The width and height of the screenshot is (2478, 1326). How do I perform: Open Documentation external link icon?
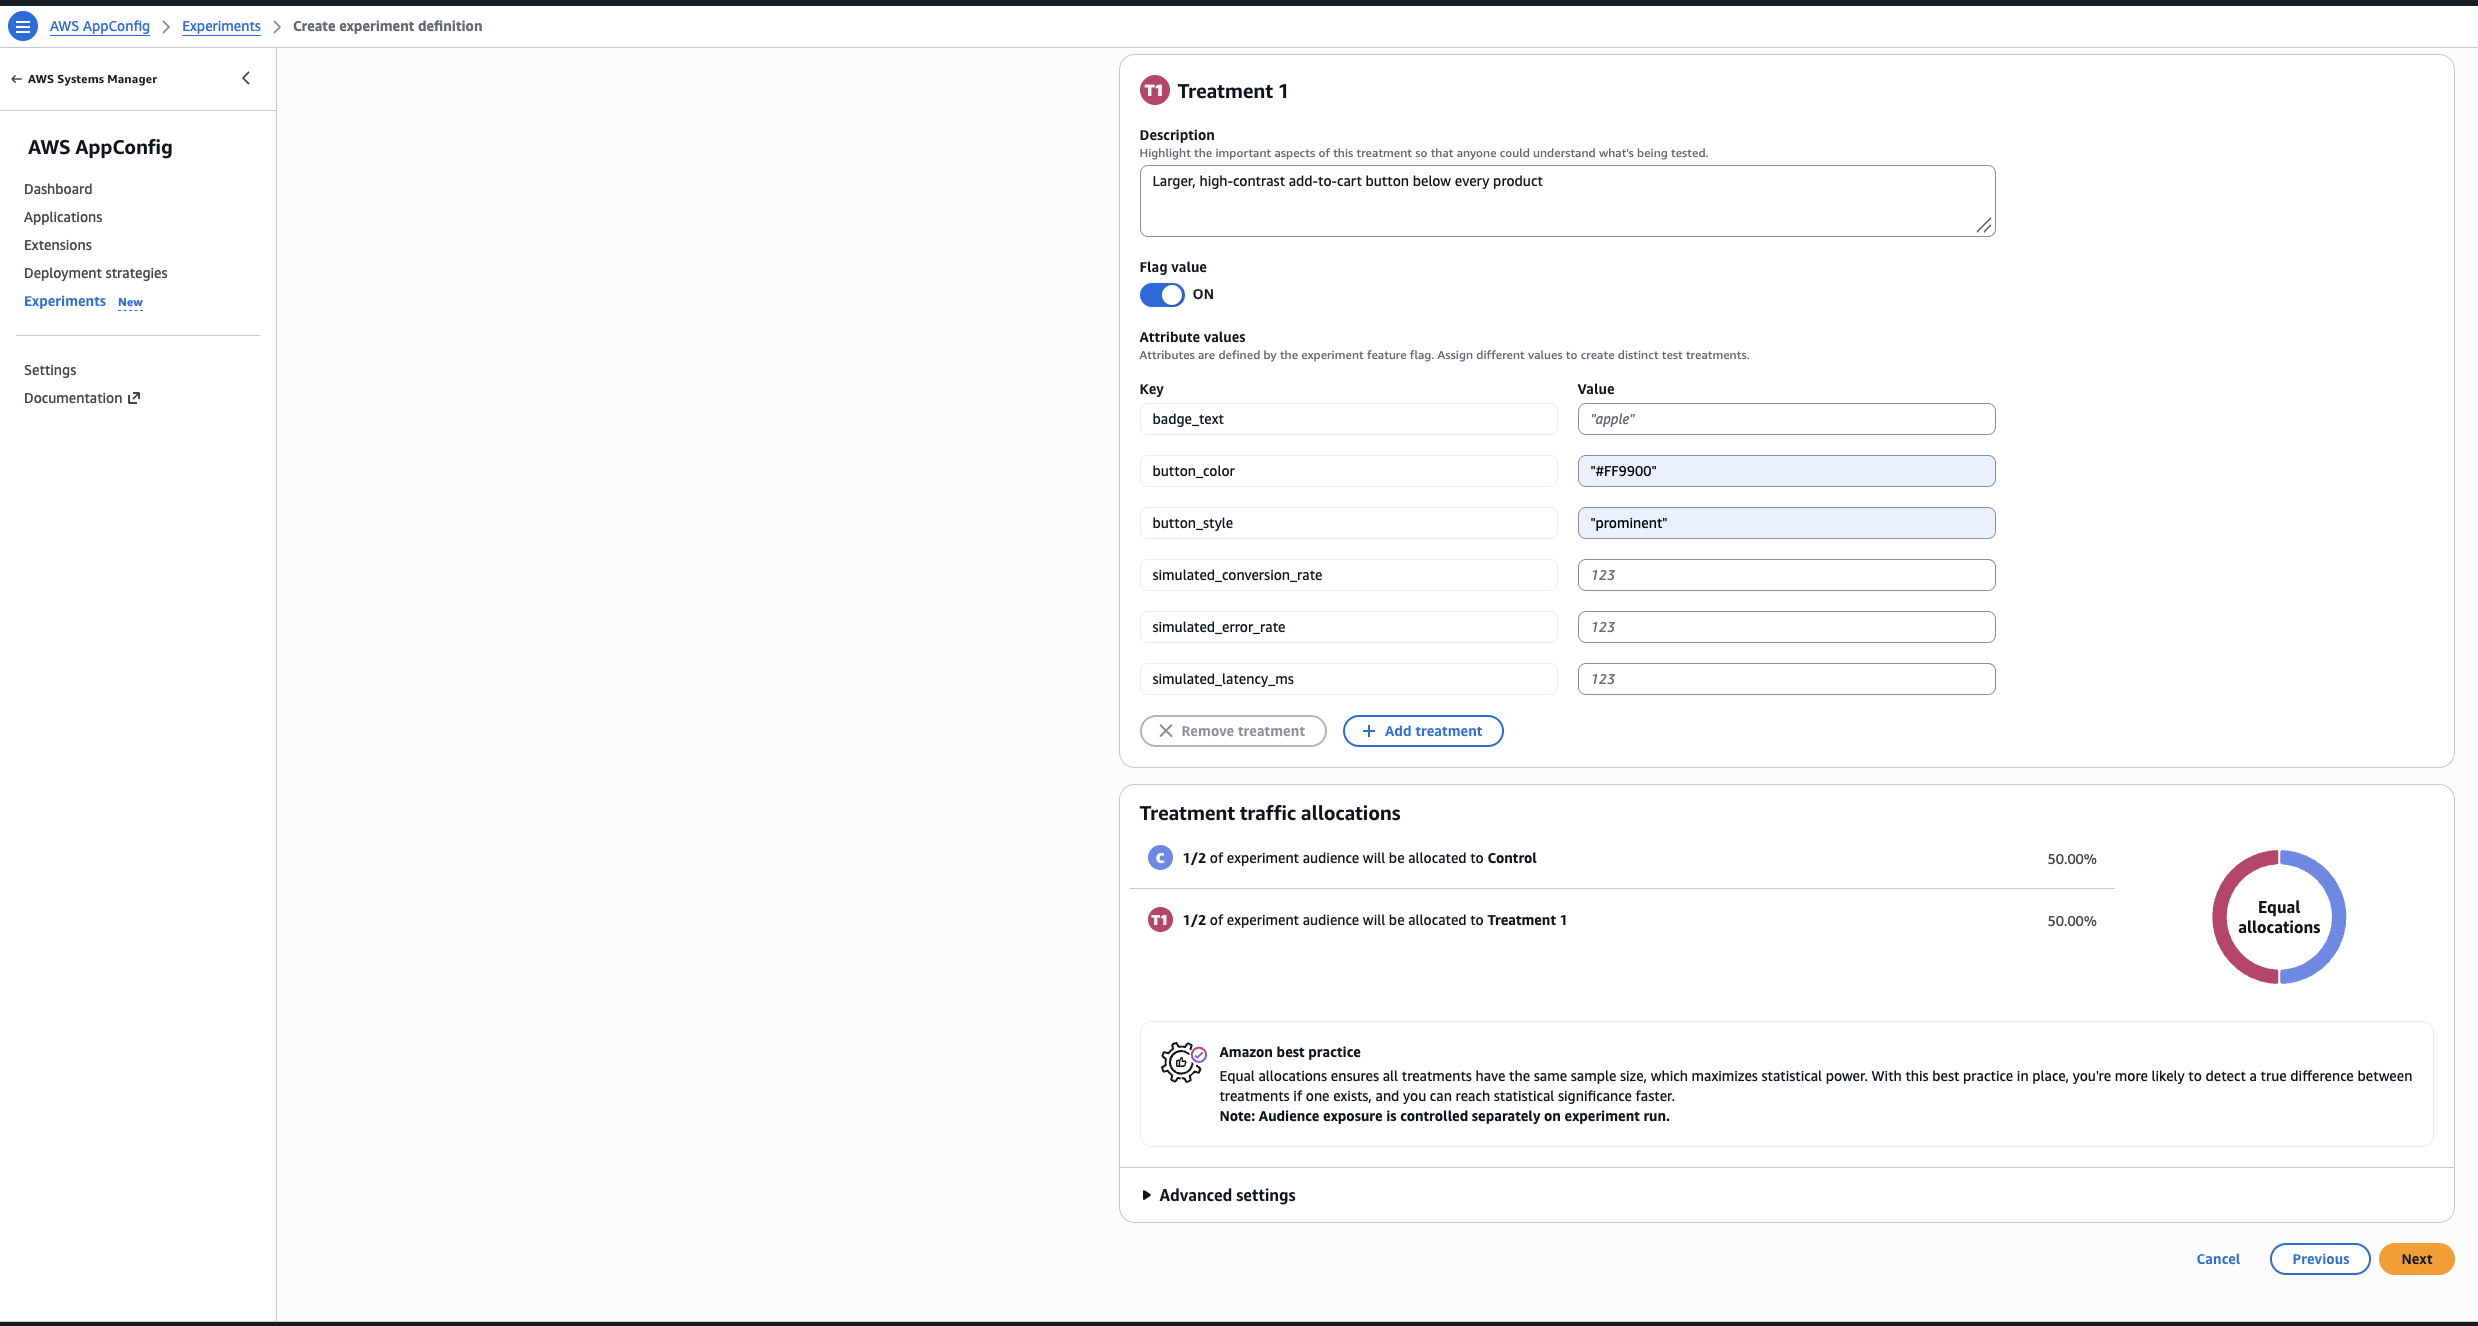pyautogui.click(x=134, y=398)
